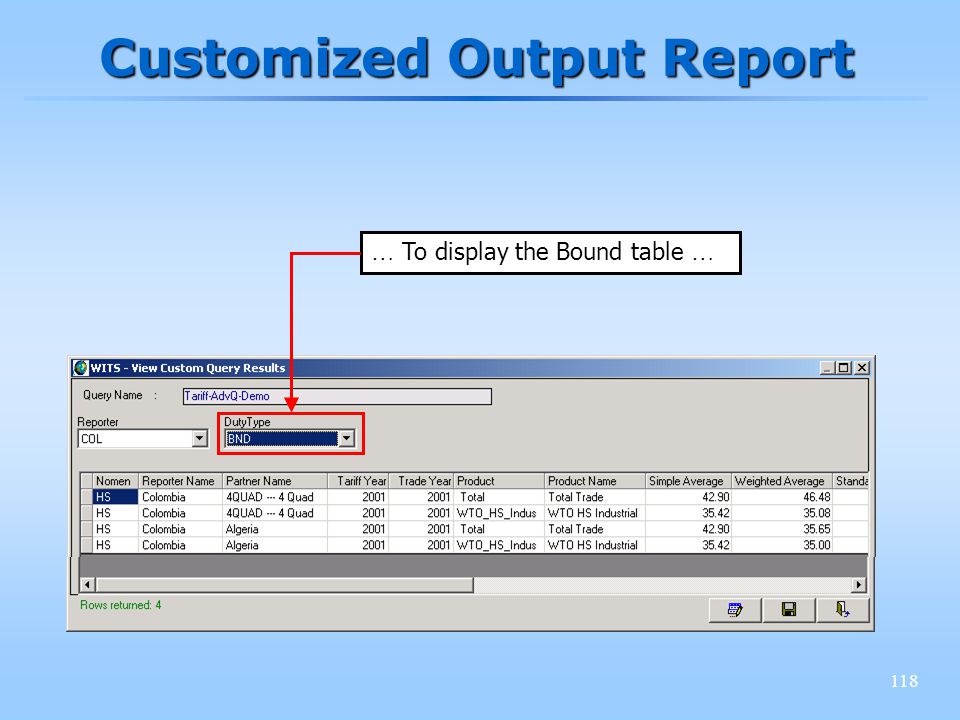Open the DutyType dropdown showing BND
960x720 pixels.
click(x=347, y=439)
